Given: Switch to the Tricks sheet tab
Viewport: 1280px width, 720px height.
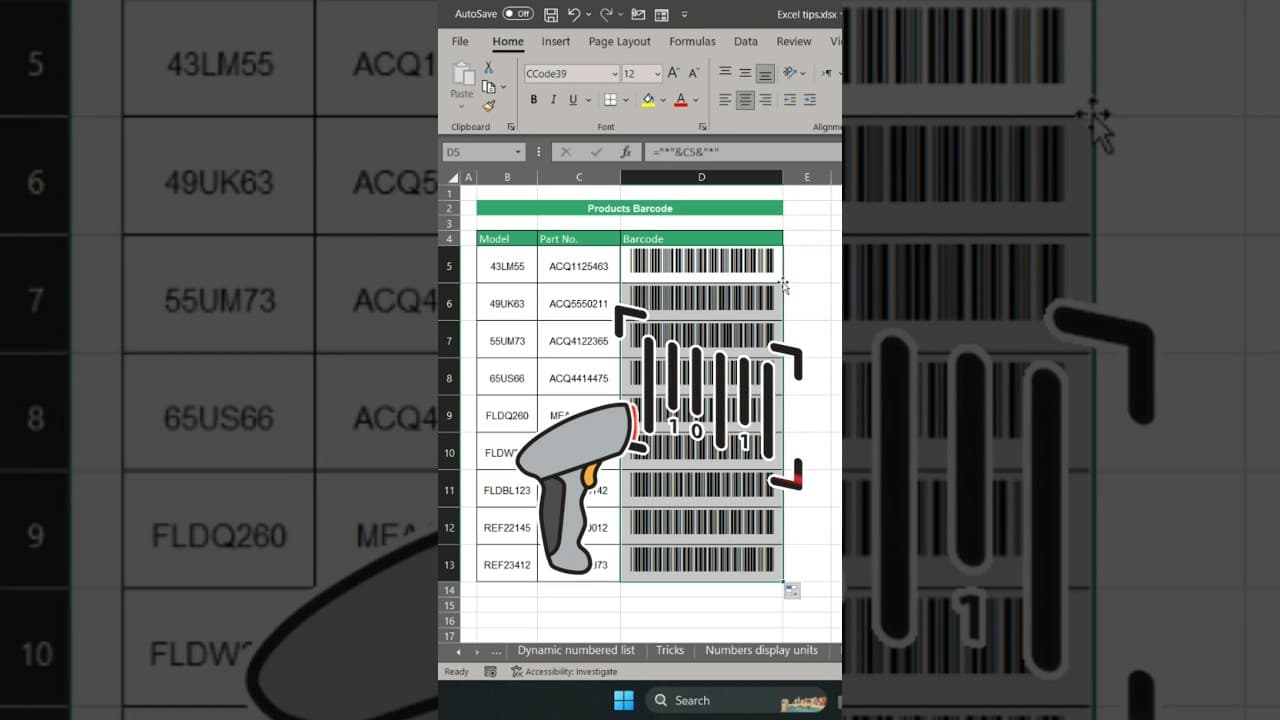Looking at the screenshot, I should coord(670,650).
